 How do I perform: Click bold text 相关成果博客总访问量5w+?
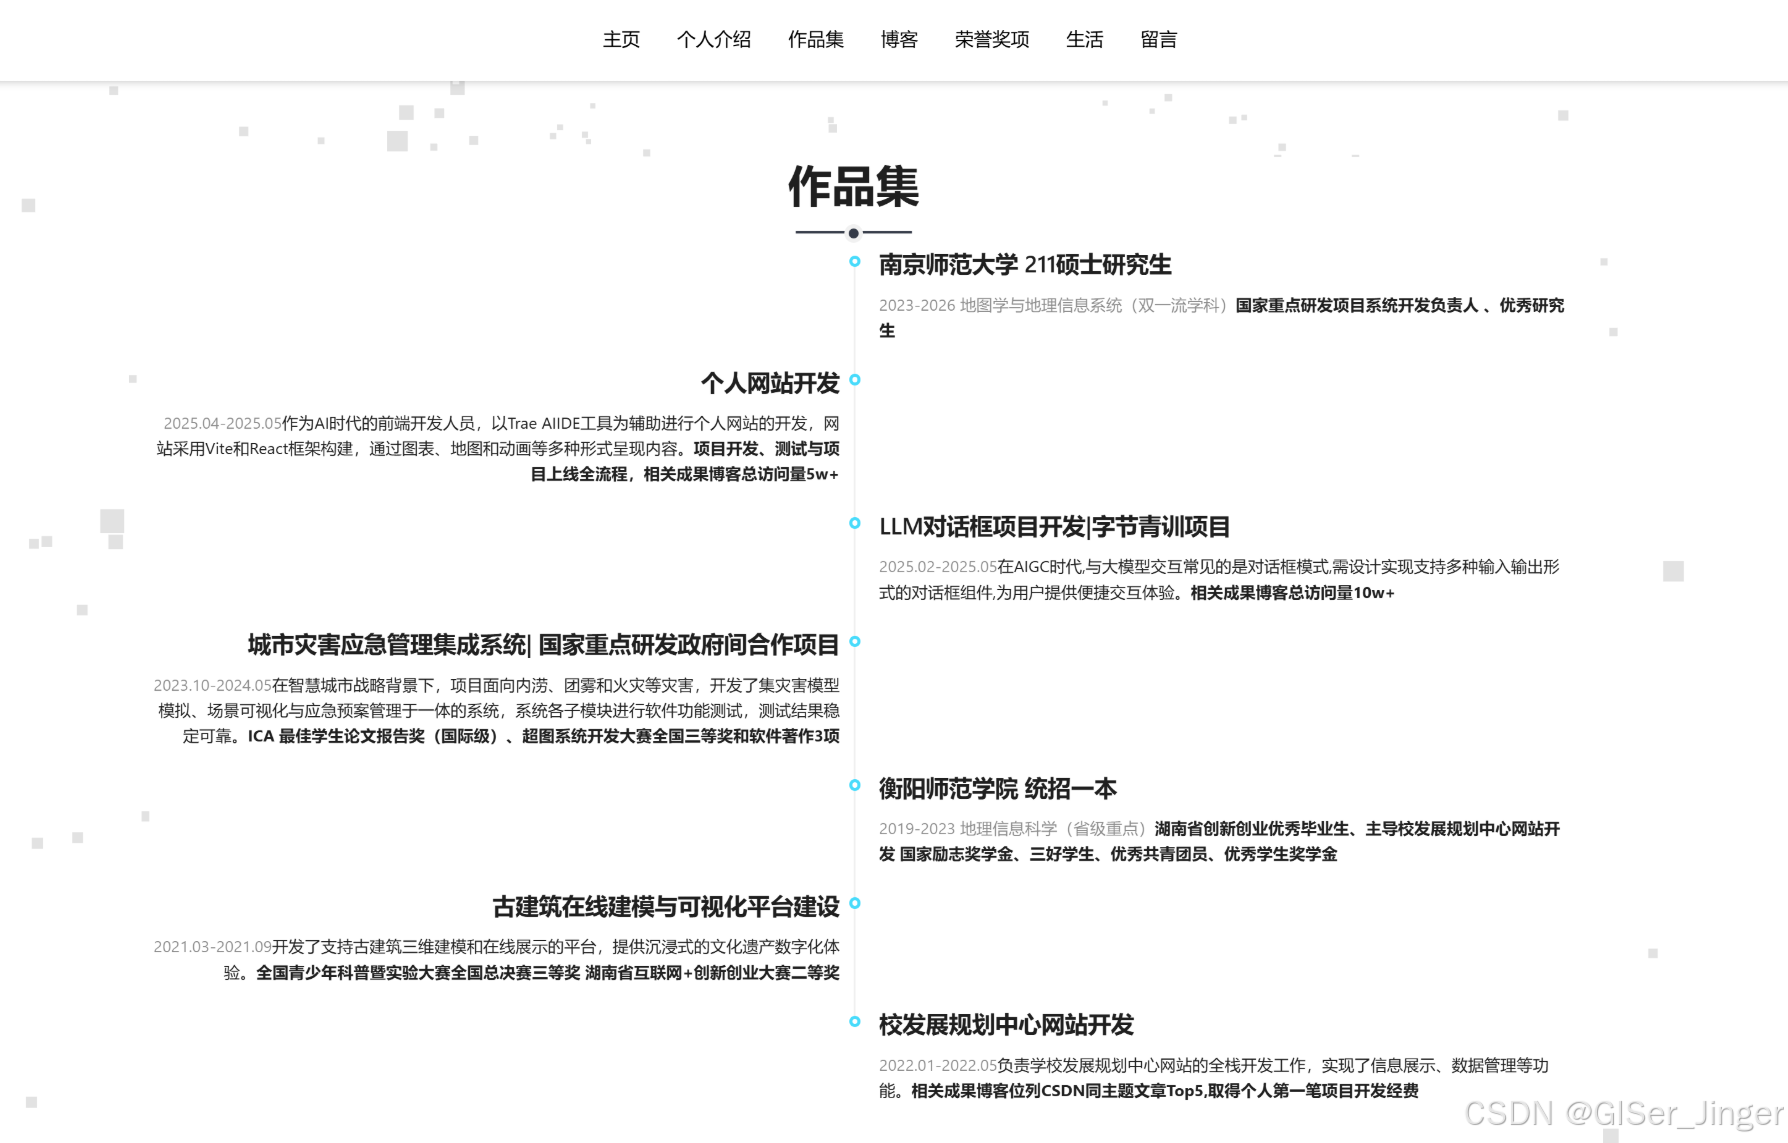[x=741, y=474]
